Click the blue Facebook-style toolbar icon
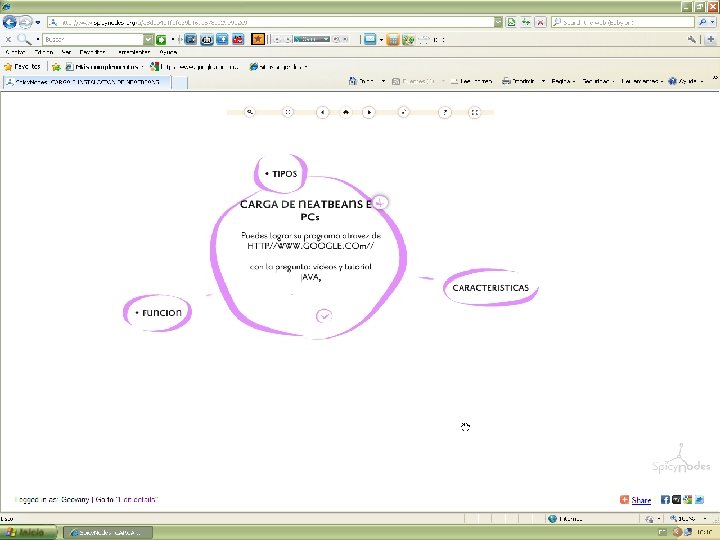Screen dimensions: 720x540 coord(222,39)
